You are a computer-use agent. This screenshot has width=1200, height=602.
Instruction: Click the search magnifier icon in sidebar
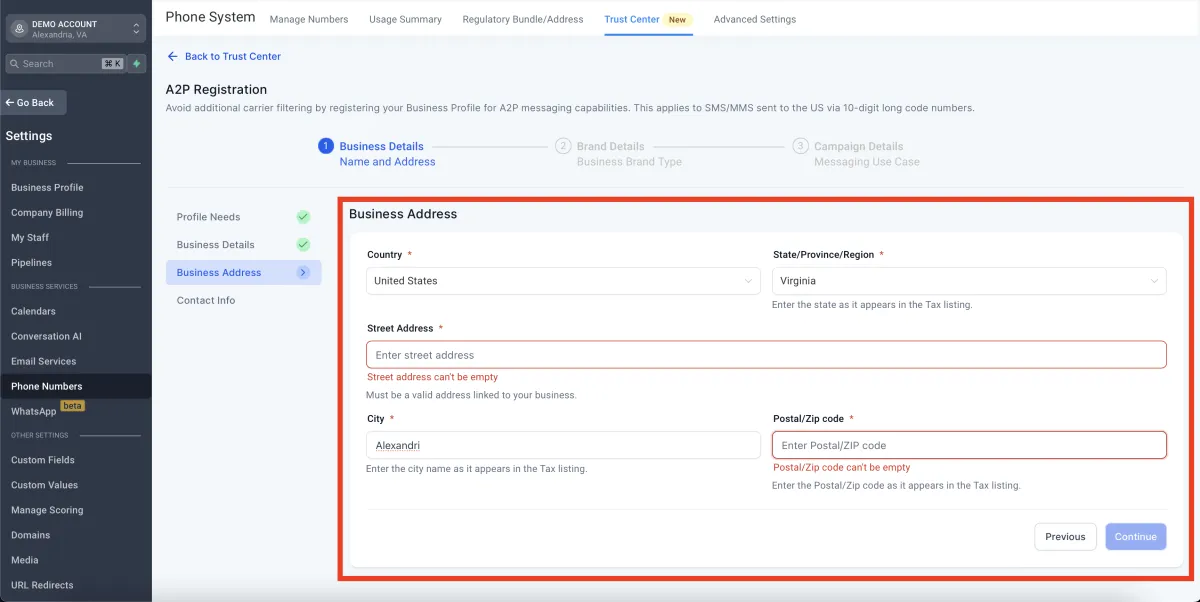[x=14, y=64]
